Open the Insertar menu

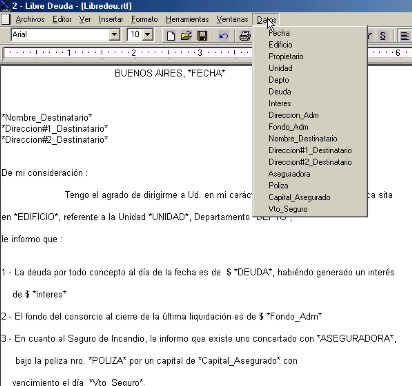coord(111,19)
